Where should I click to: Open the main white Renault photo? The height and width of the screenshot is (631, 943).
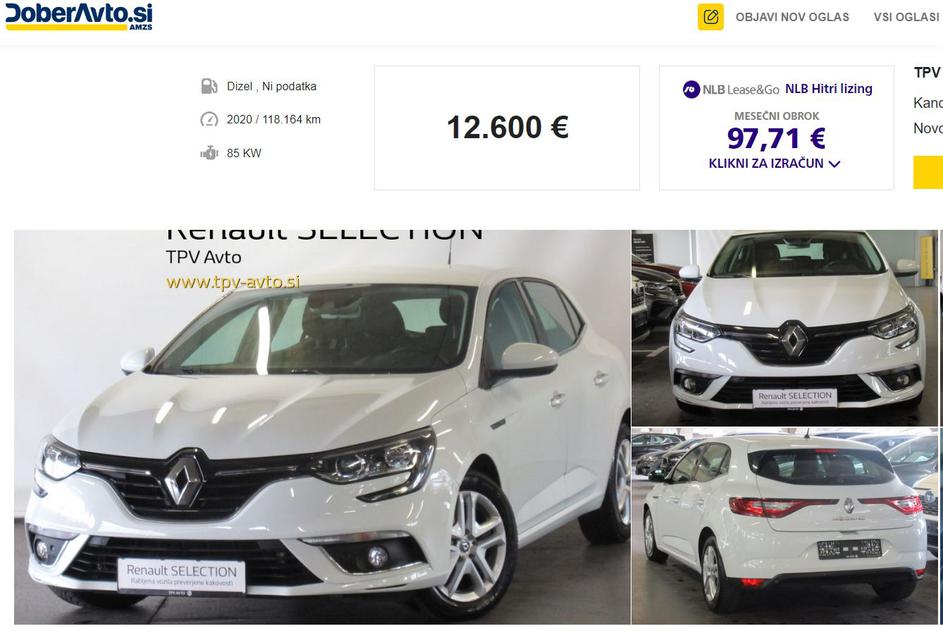(x=322, y=427)
